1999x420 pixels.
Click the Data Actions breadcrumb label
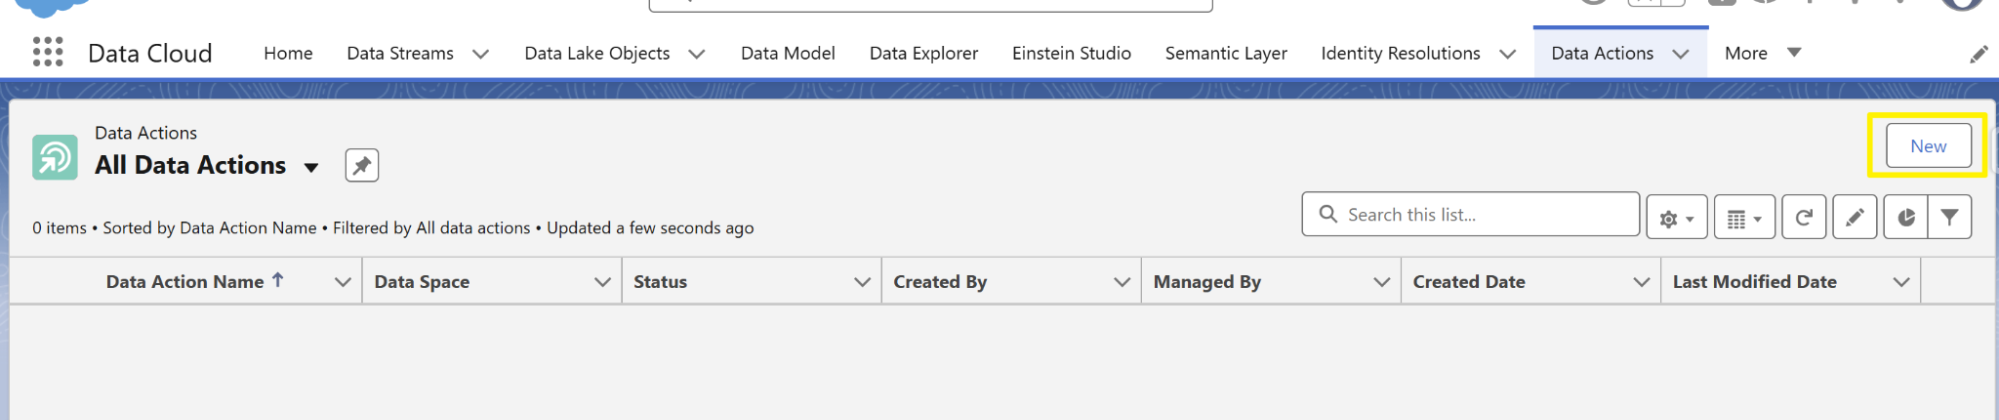(146, 133)
